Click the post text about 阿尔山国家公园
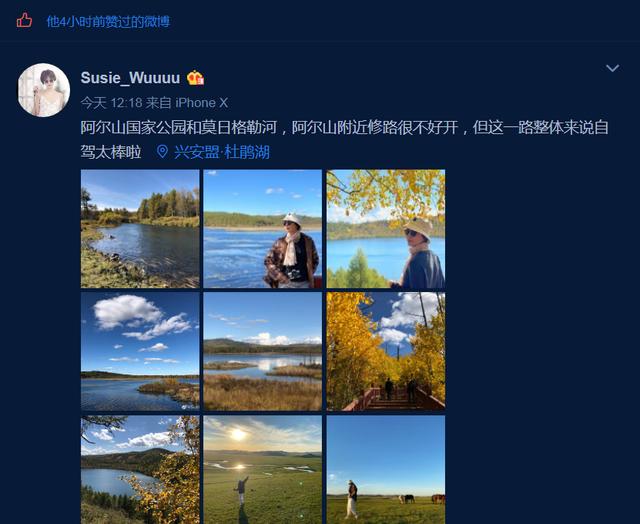The width and height of the screenshot is (640, 524). click(344, 140)
